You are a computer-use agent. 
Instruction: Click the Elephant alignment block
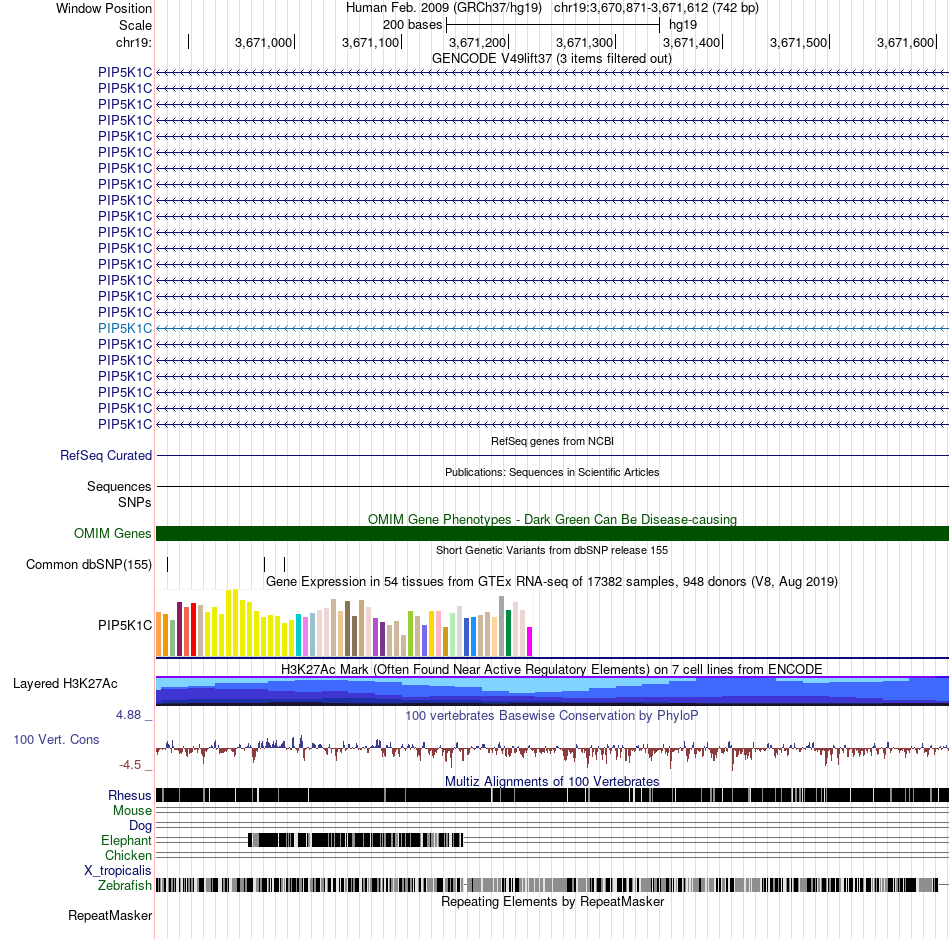(356, 840)
